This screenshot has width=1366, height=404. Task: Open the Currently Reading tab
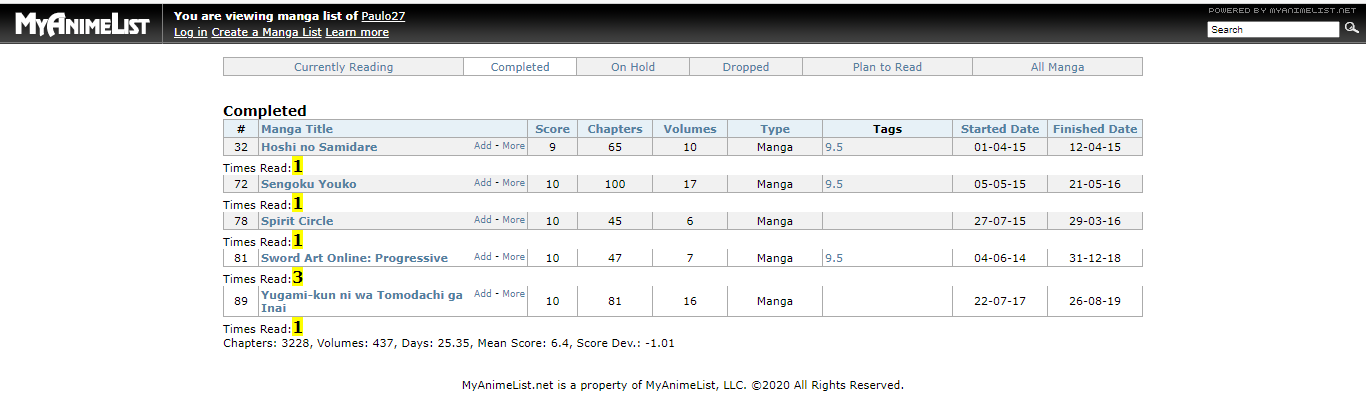343,67
